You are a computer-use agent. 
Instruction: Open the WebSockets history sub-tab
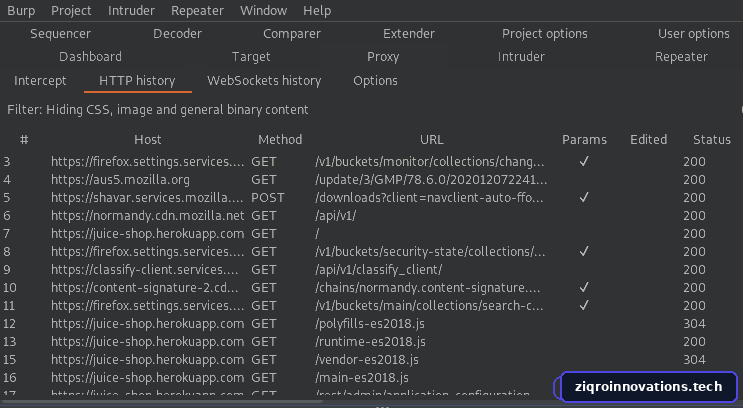pyautogui.click(x=264, y=81)
